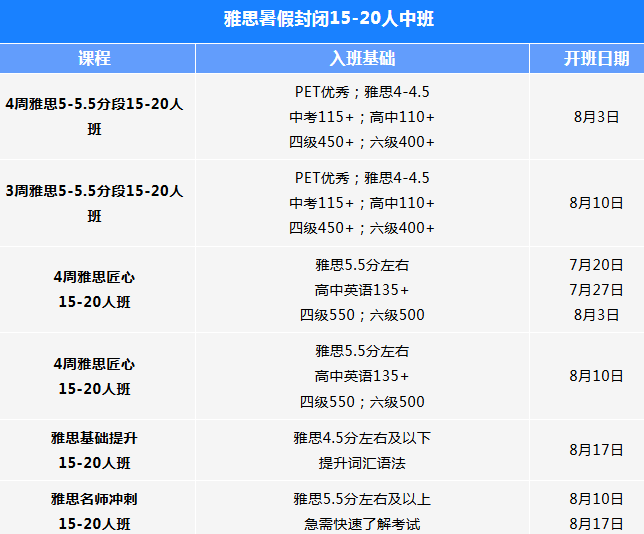Click 中考115+；高中110+ in the 3周雅思5-5.5分段 row
The width and height of the screenshot is (644, 534).
point(362,203)
